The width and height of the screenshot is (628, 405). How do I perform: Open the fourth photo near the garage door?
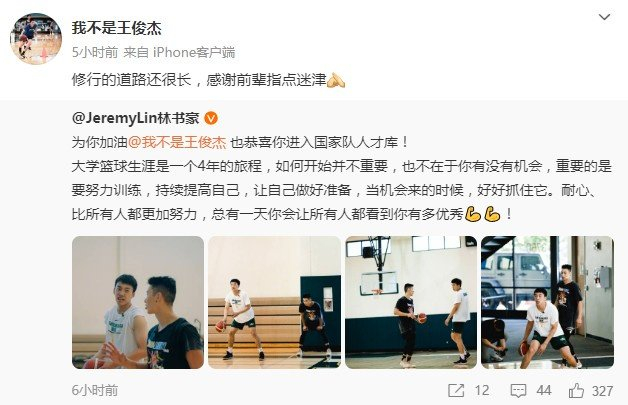[x=547, y=302]
